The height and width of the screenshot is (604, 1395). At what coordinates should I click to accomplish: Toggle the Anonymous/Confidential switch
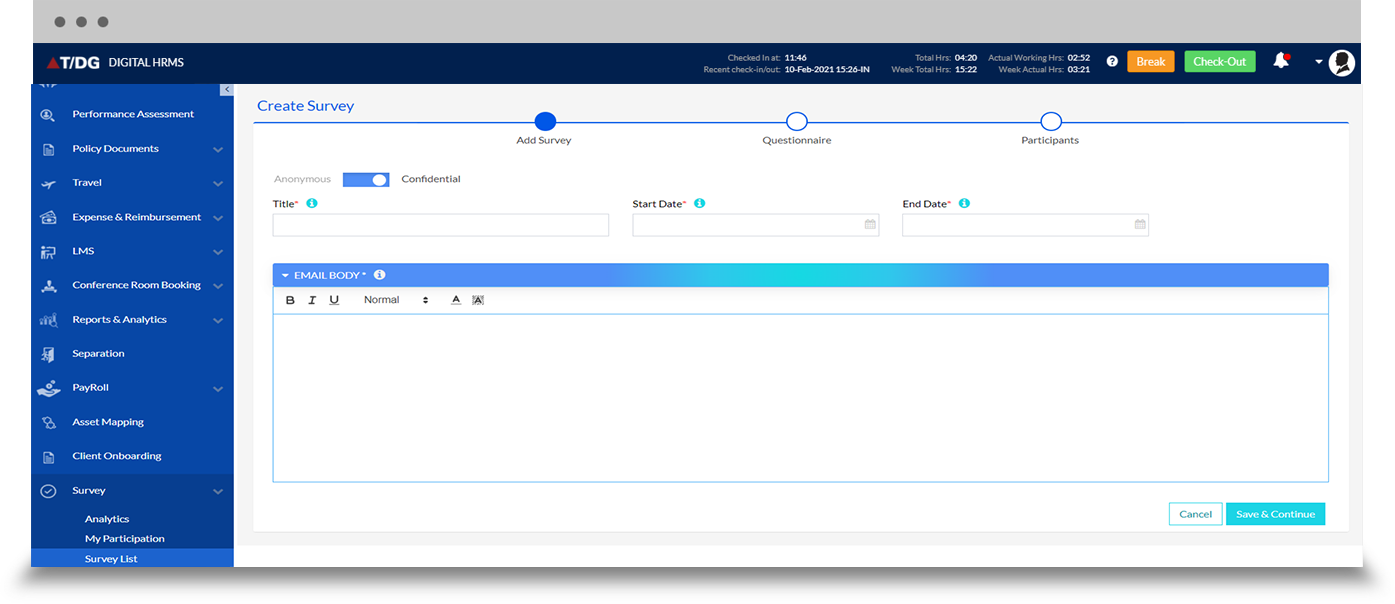(x=366, y=180)
